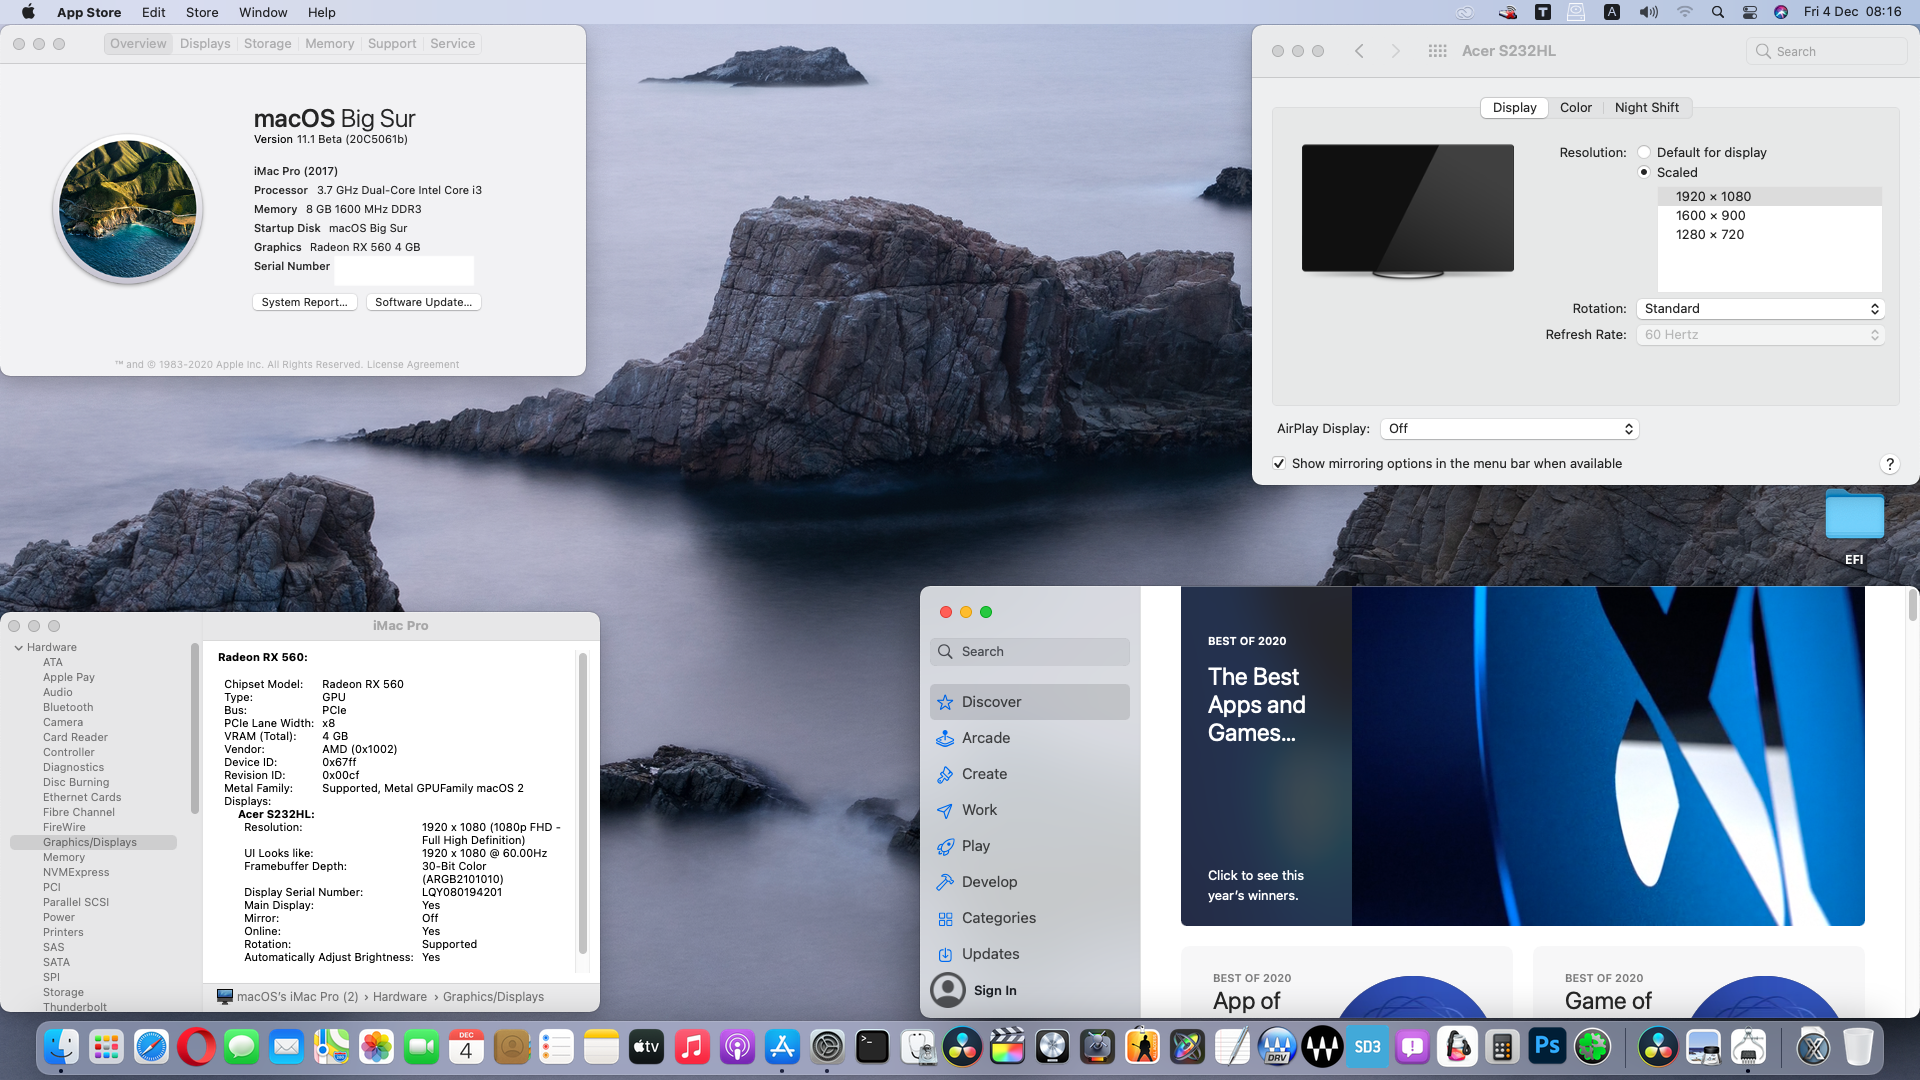Open Support tab in About This Mac

click(x=392, y=44)
